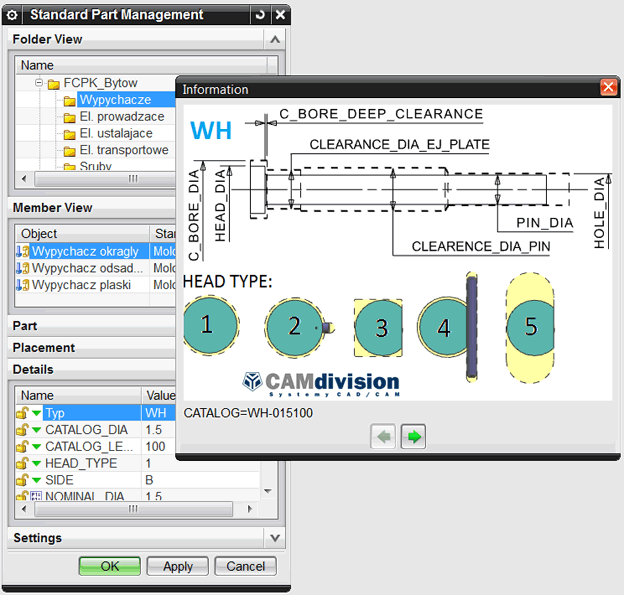Viewport: 624px width, 595px height.
Task: Collapse the FCPK_Bytow tree node
Action: pos(39,83)
